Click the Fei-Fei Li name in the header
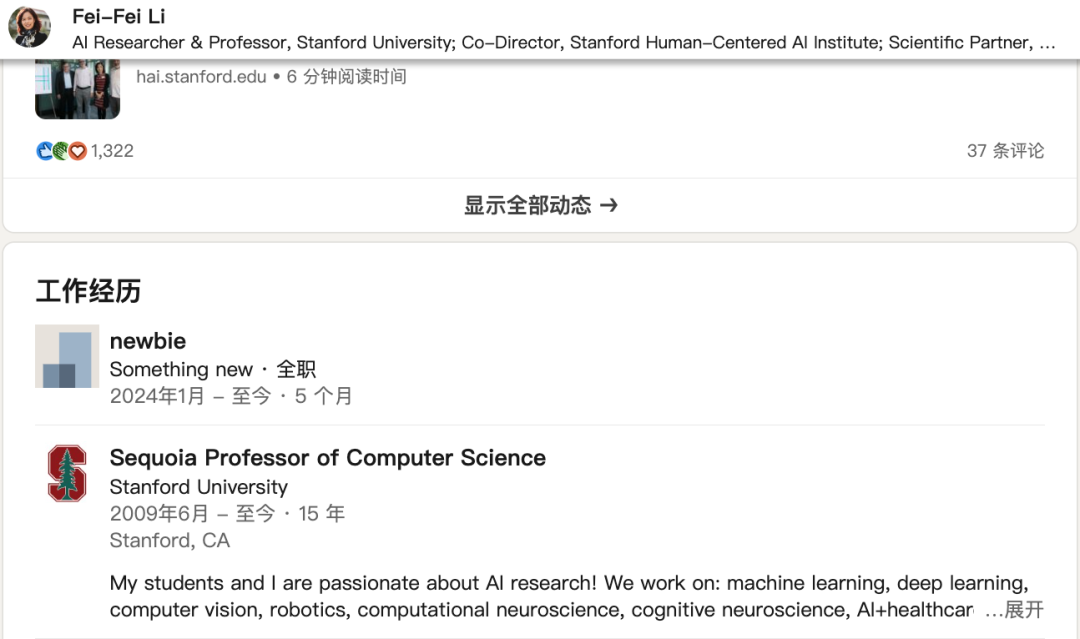 tap(119, 16)
